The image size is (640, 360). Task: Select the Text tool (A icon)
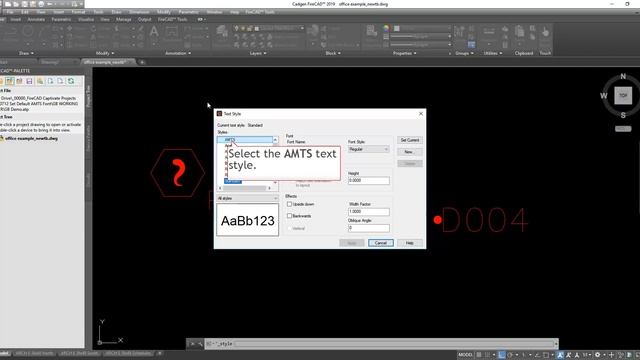coord(154,32)
